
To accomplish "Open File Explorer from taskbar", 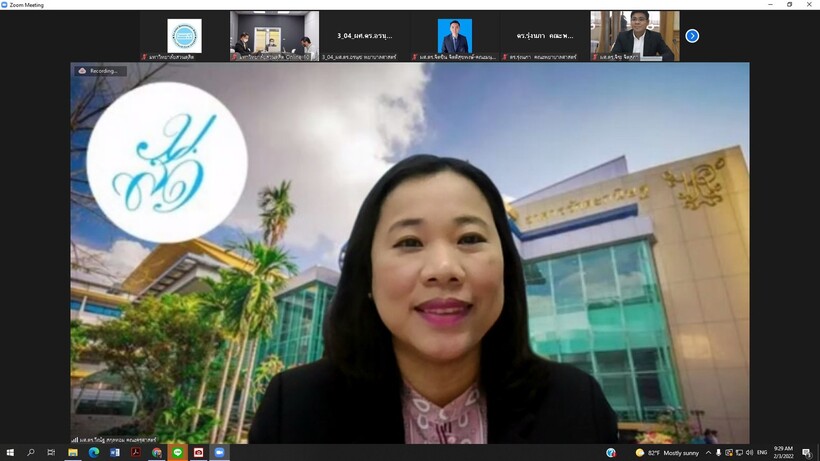I will coord(73,453).
